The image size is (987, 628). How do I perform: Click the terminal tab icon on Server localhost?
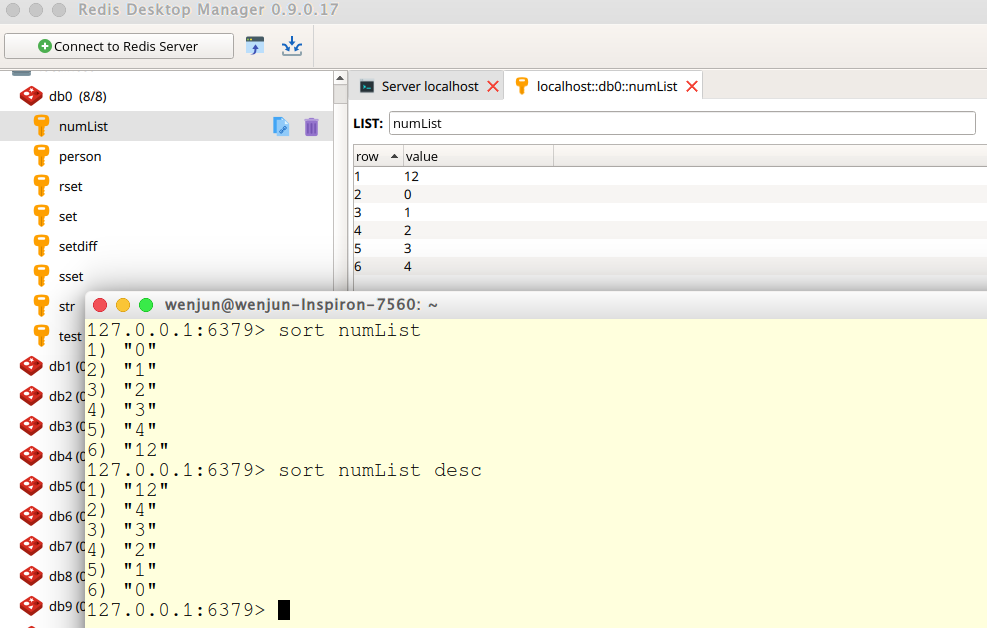tap(367, 86)
